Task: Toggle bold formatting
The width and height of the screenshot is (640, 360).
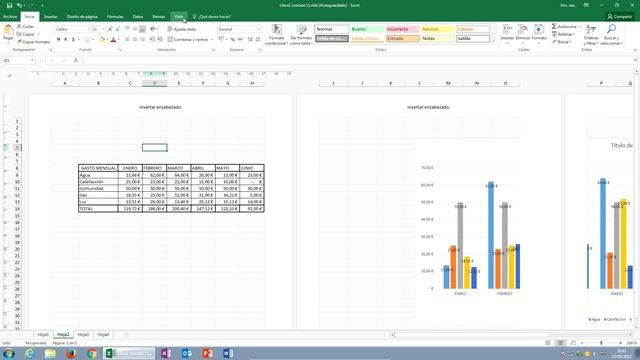Action: pos(58,40)
